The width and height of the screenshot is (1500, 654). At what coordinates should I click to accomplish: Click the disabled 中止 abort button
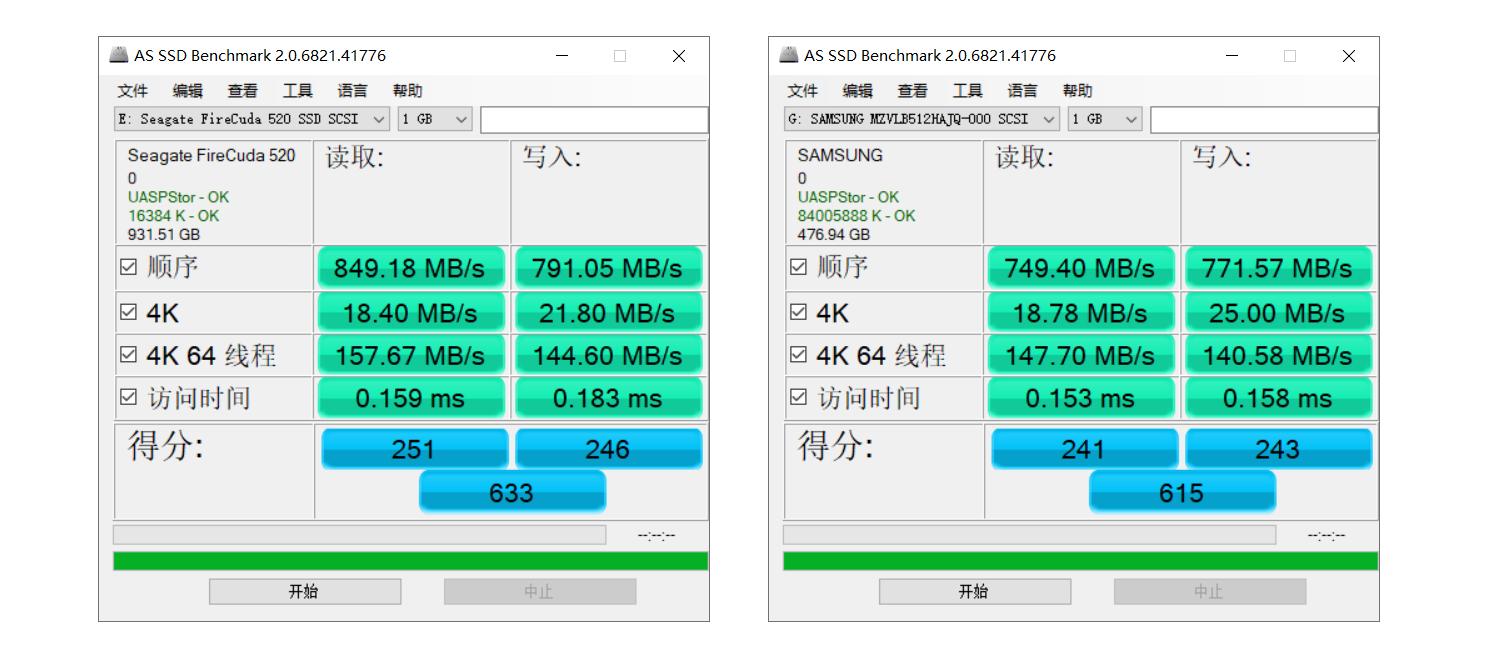pyautogui.click(x=539, y=591)
